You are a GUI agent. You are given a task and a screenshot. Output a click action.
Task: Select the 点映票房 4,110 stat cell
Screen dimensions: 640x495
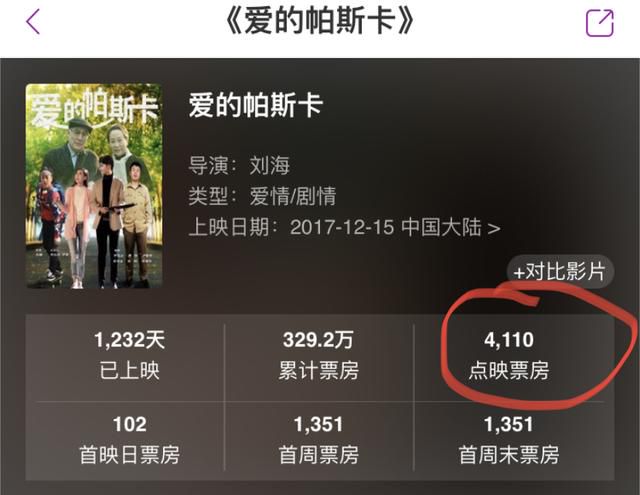point(509,356)
